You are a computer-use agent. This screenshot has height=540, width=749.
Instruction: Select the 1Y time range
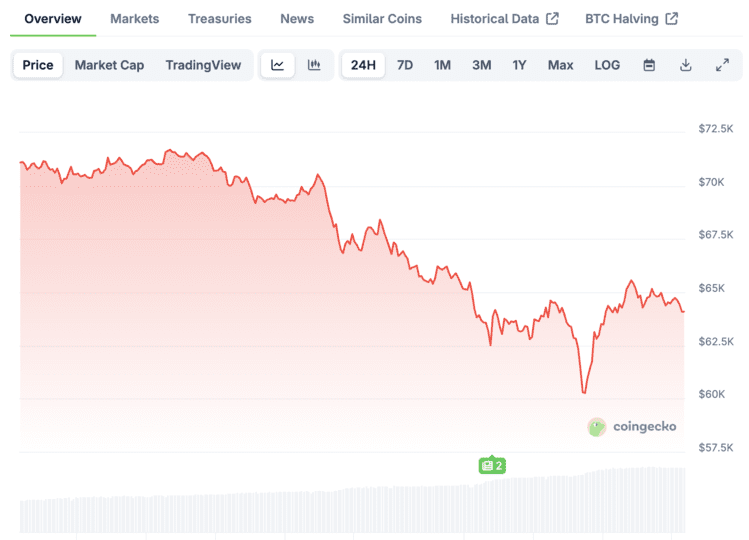tap(519, 65)
